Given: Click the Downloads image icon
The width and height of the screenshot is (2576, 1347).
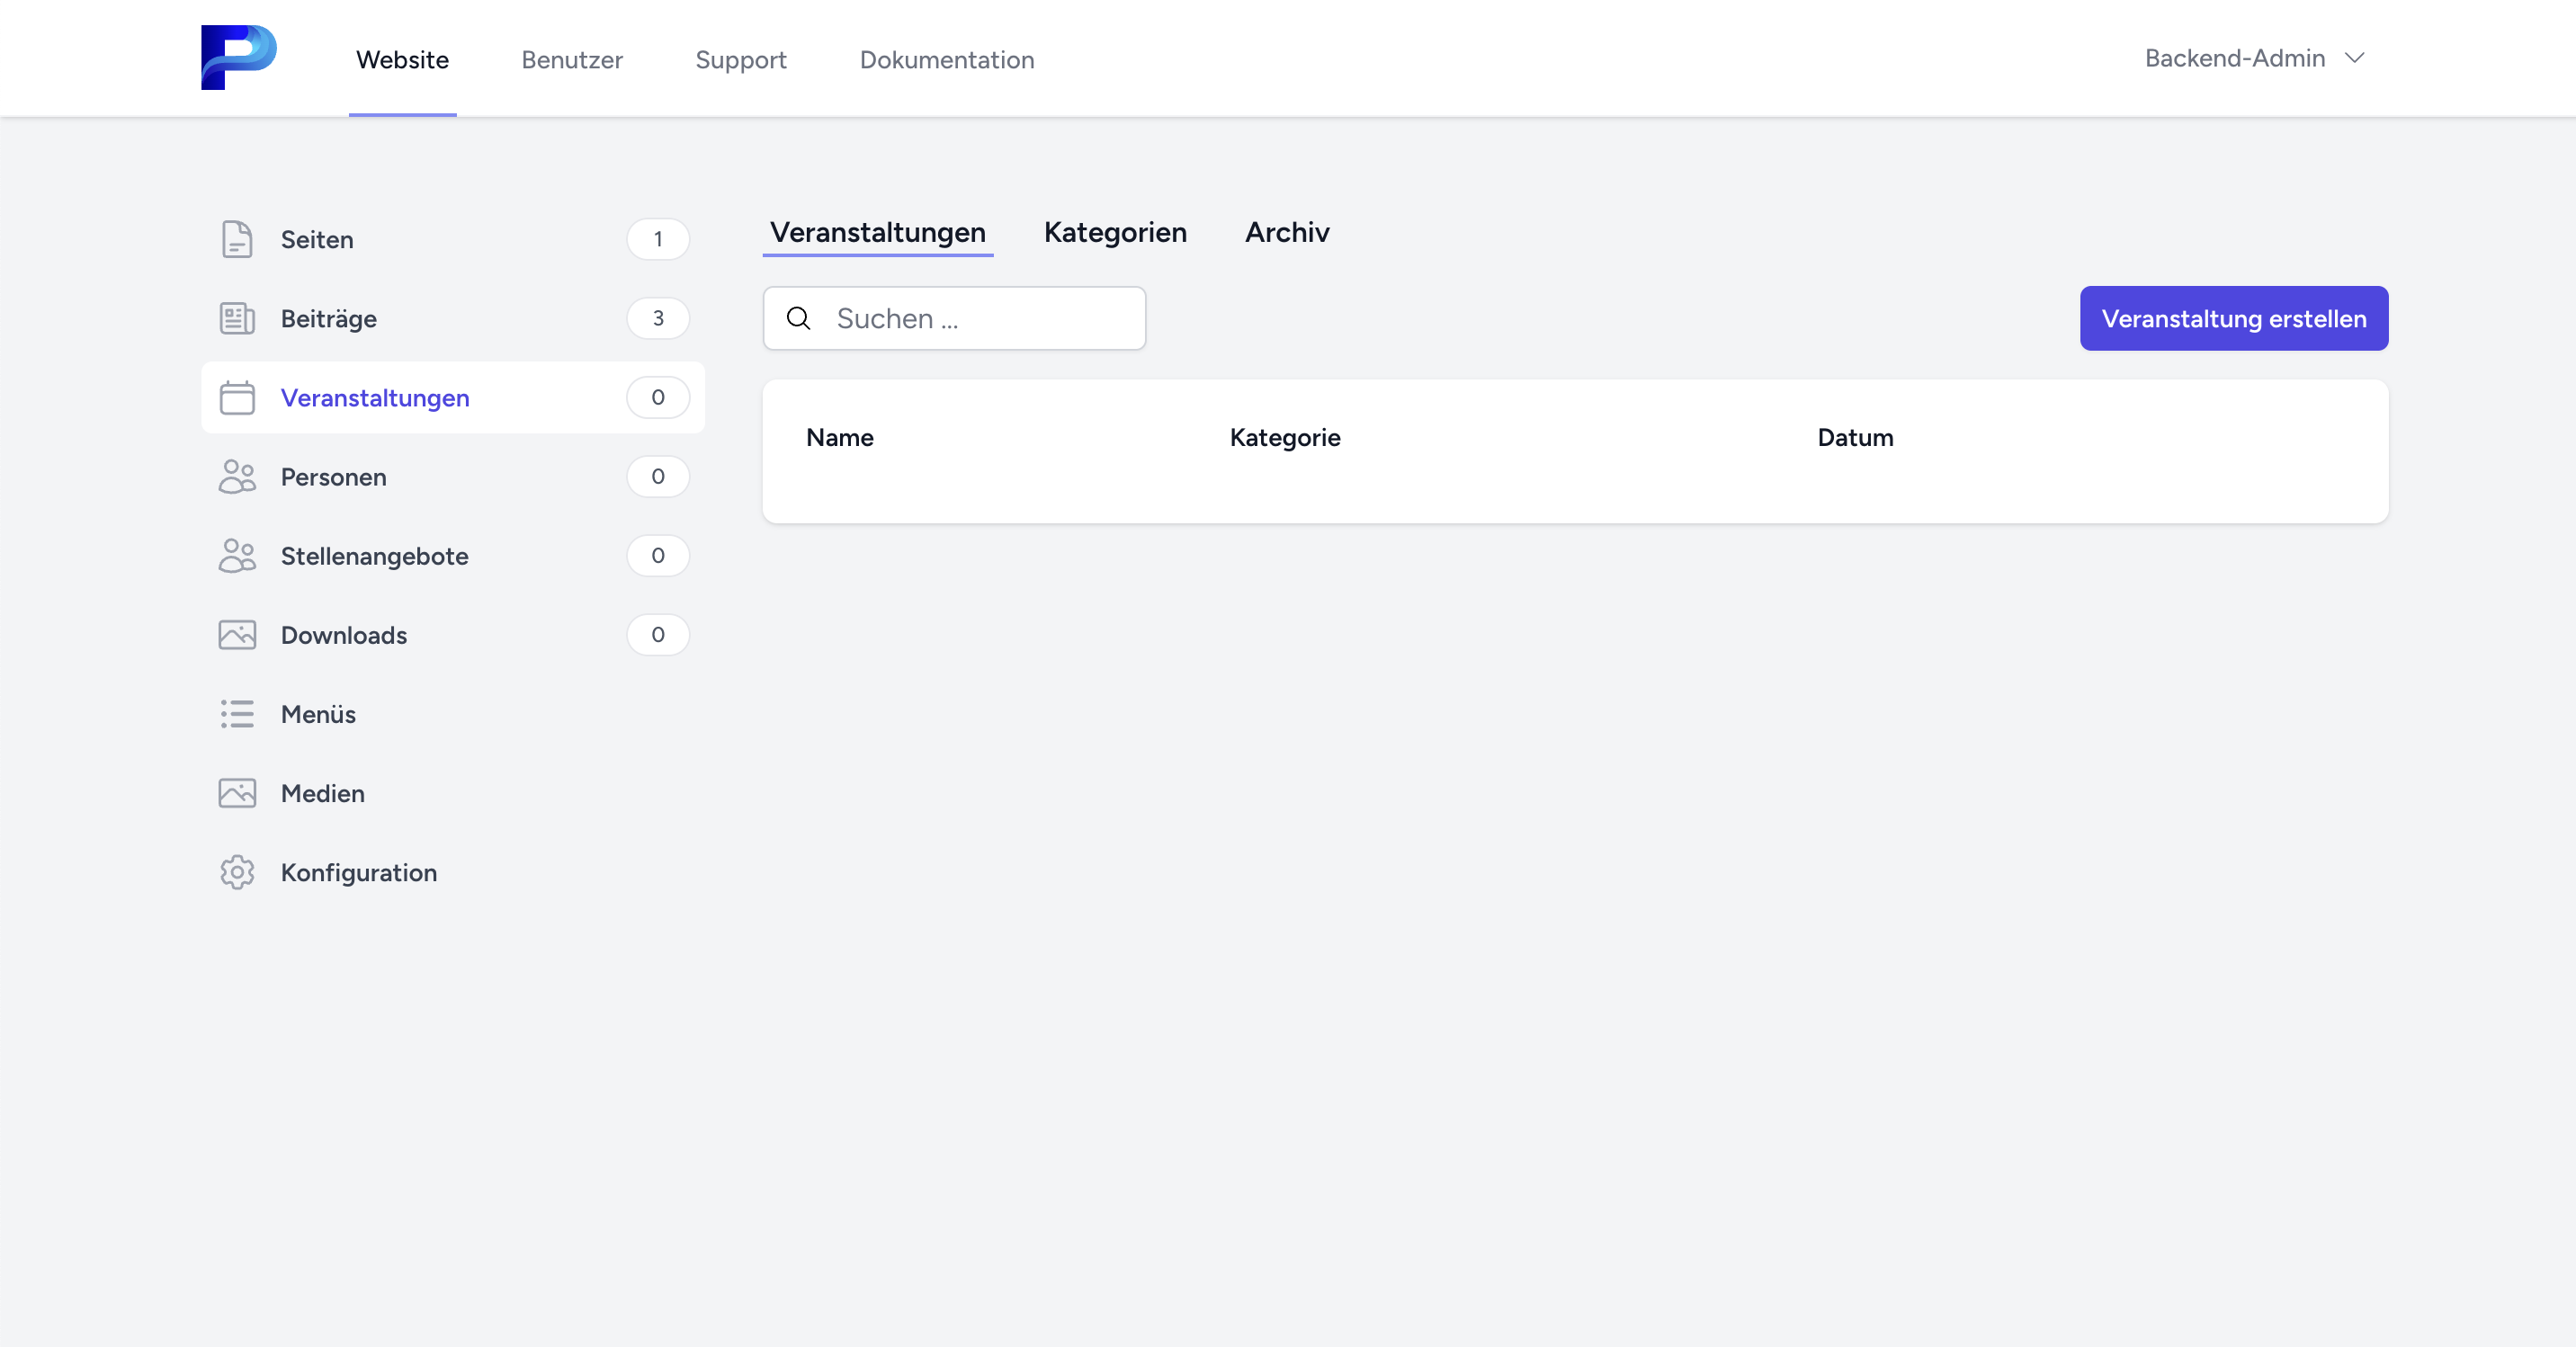Looking at the screenshot, I should pos(237,634).
